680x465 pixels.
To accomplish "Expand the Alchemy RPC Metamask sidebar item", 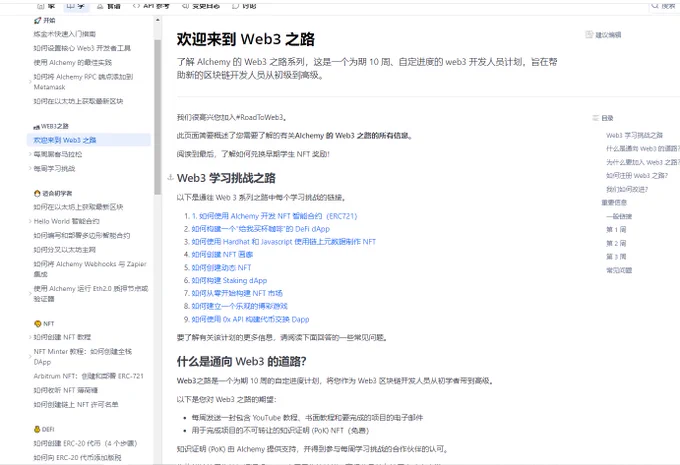I will tap(30, 82).
